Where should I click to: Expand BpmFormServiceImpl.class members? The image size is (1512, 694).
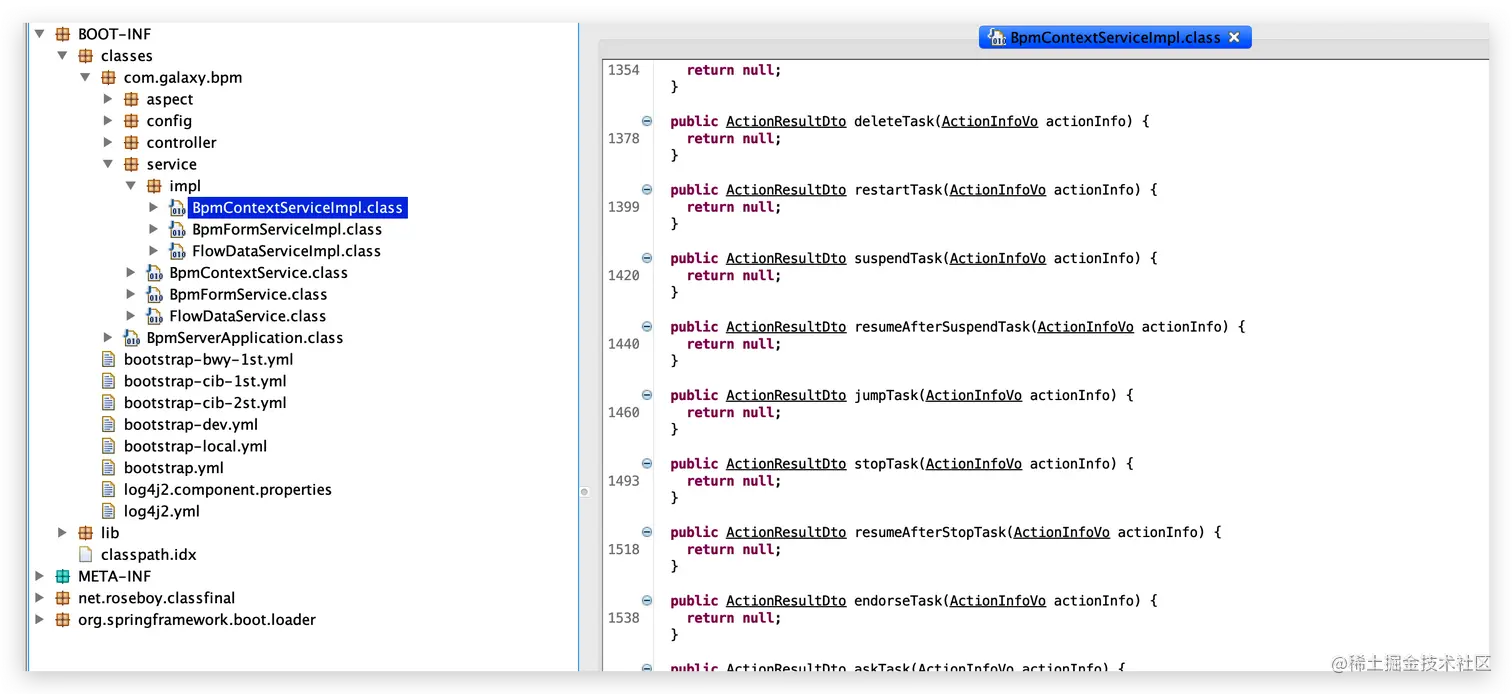coord(154,229)
